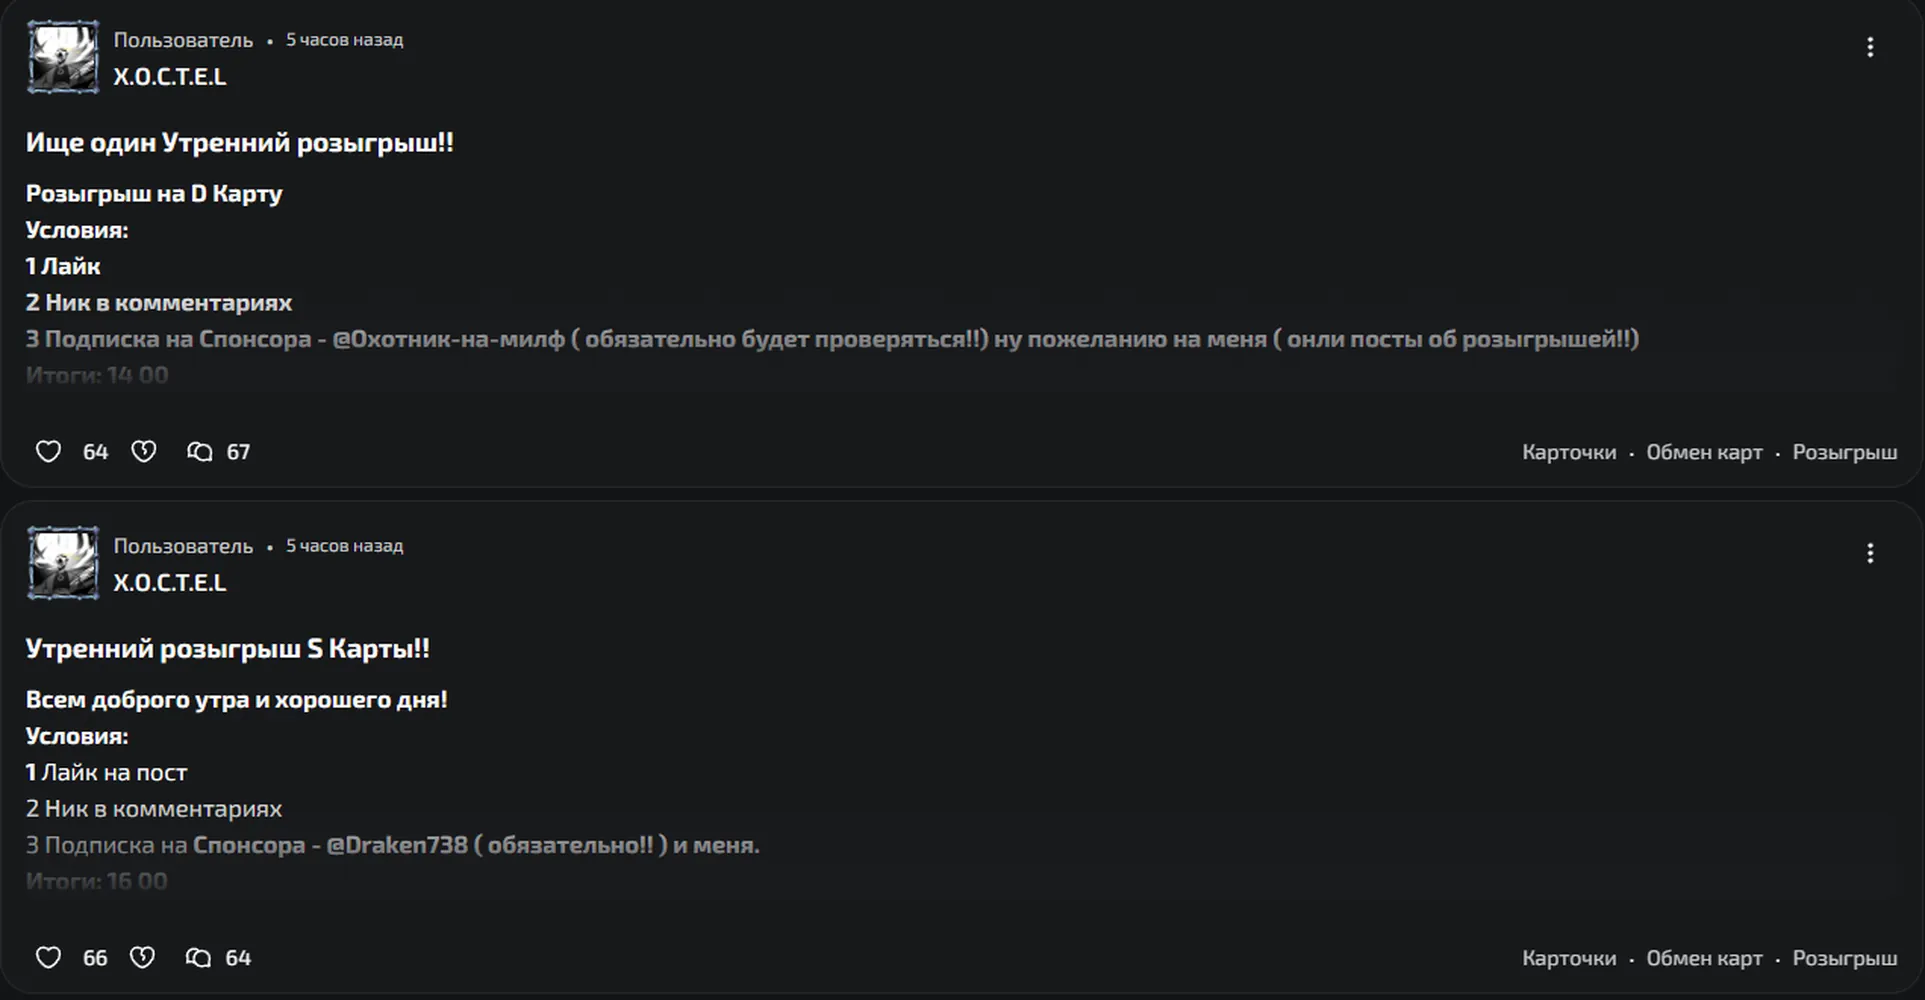This screenshot has height=1000, width=1925.
Task: Open the three-dot menu on the first post
Action: (x=1870, y=47)
